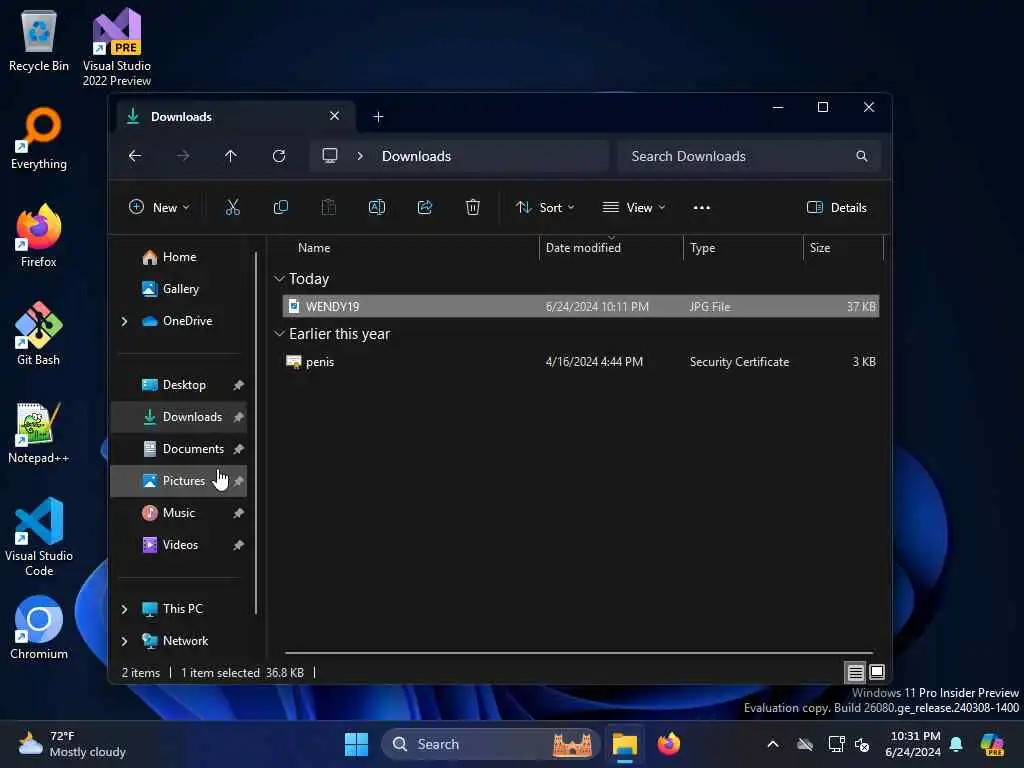
Task: Switch to details list view icon in status bar
Action: [x=856, y=672]
